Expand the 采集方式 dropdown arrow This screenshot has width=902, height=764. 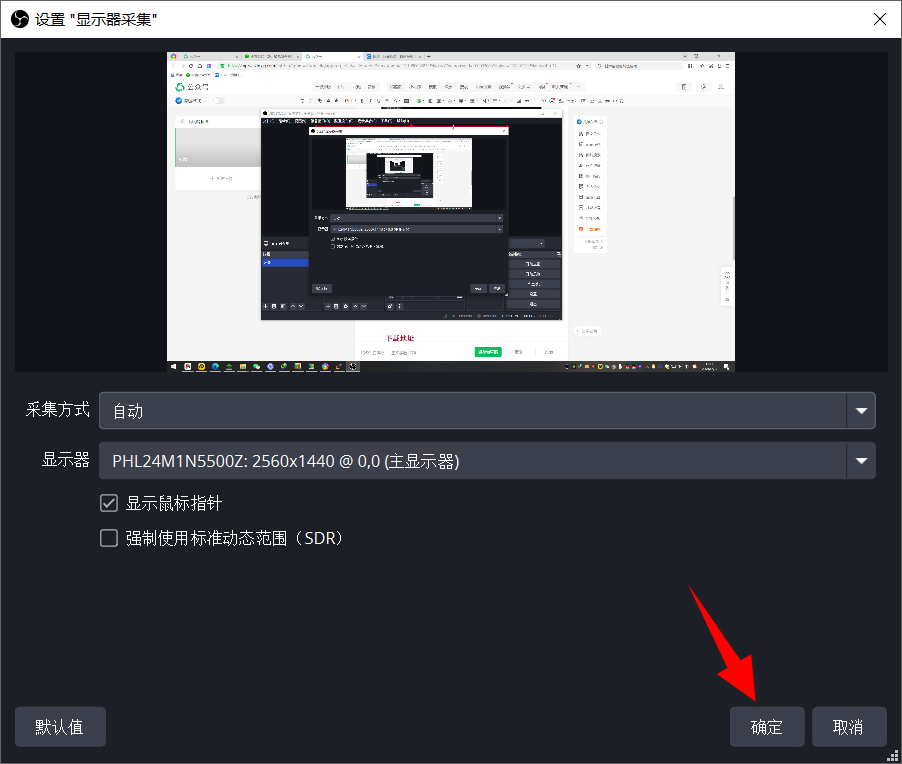click(x=860, y=410)
